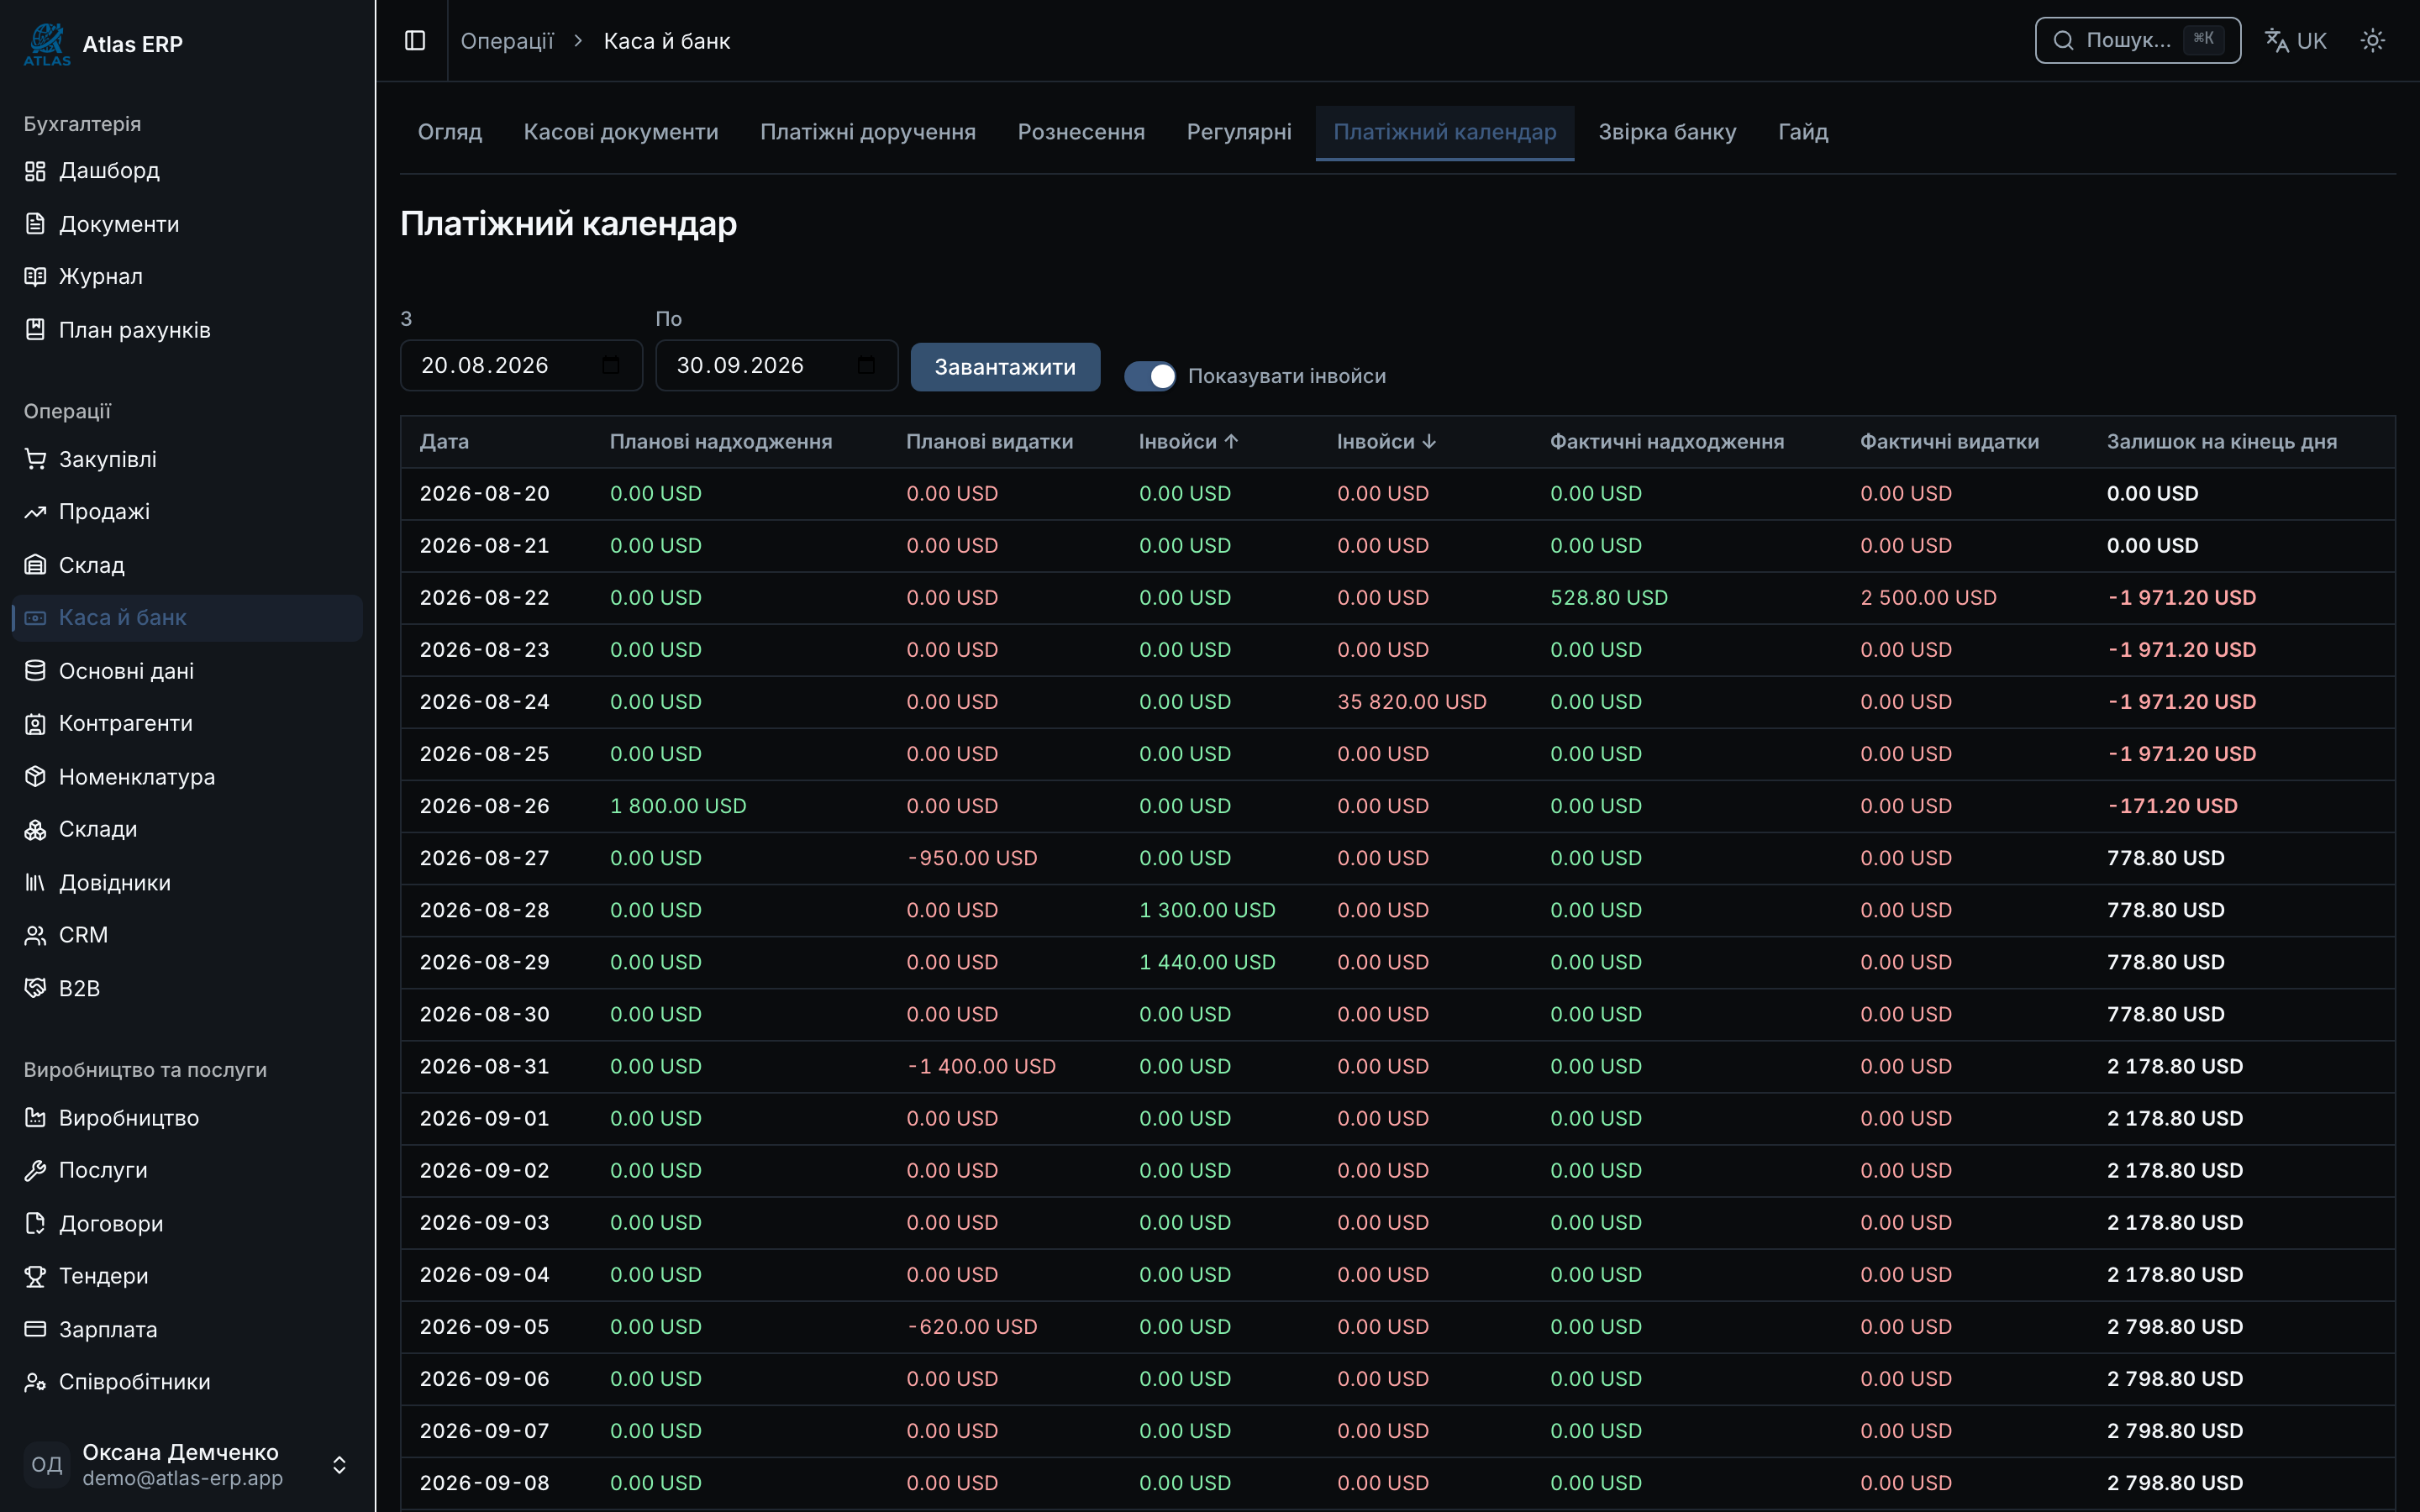Image resolution: width=2420 pixels, height=1512 pixels.
Task: Sort by the Інвойси ↓ column header
Action: click(x=1386, y=442)
